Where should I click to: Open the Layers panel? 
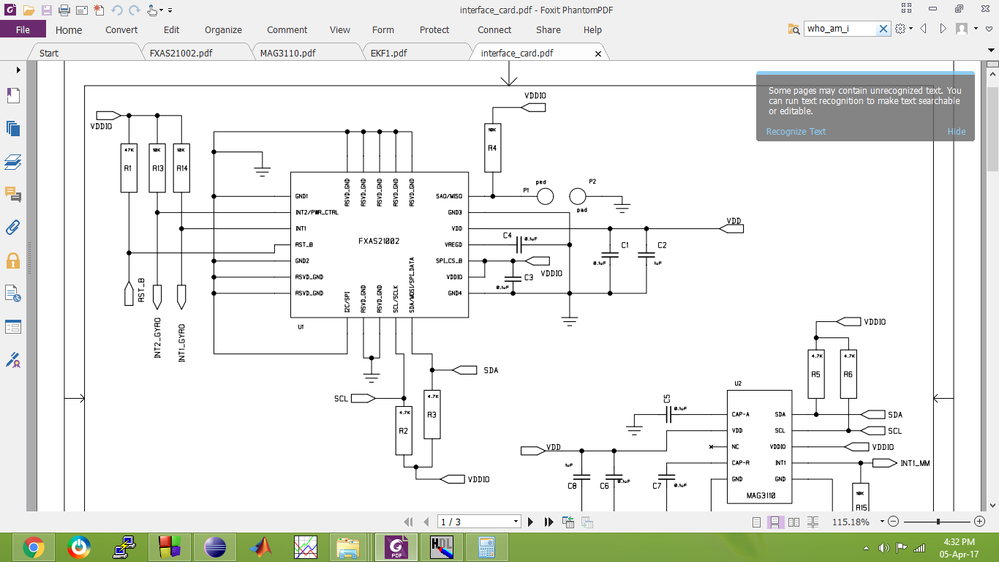13,162
